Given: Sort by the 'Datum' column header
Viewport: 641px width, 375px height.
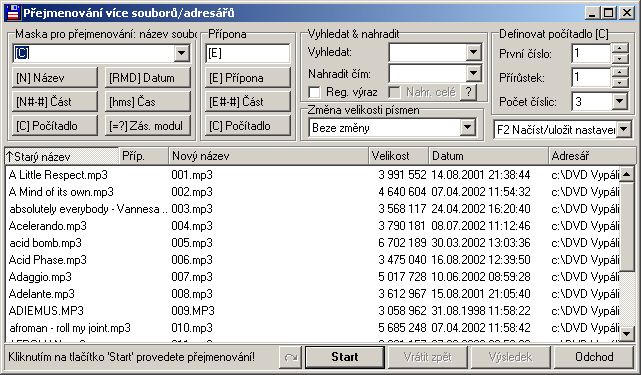Looking at the screenshot, I should 488,156.
